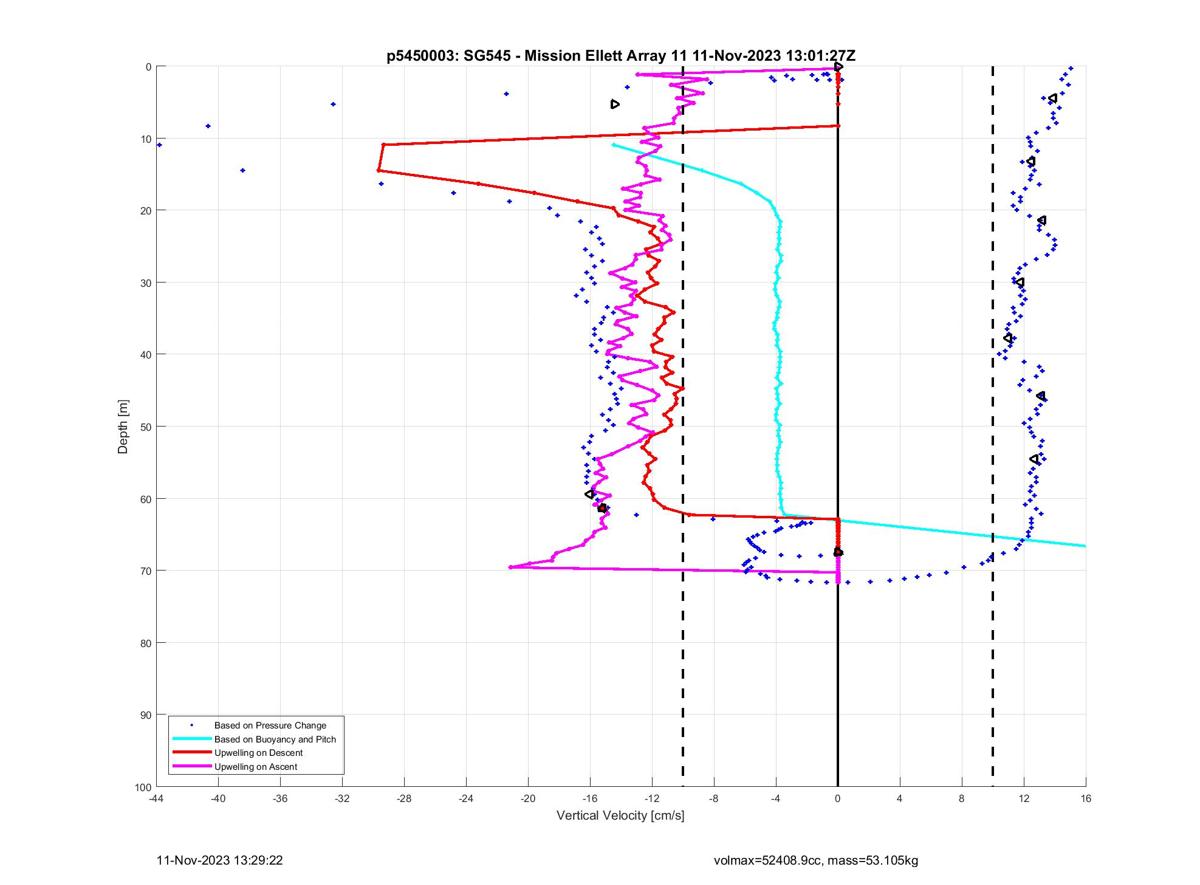This screenshot has height=885, width=1200.
Task: Click triangle marker near -14 cm/s at 5 m
Action: pyautogui.click(x=615, y=104)
